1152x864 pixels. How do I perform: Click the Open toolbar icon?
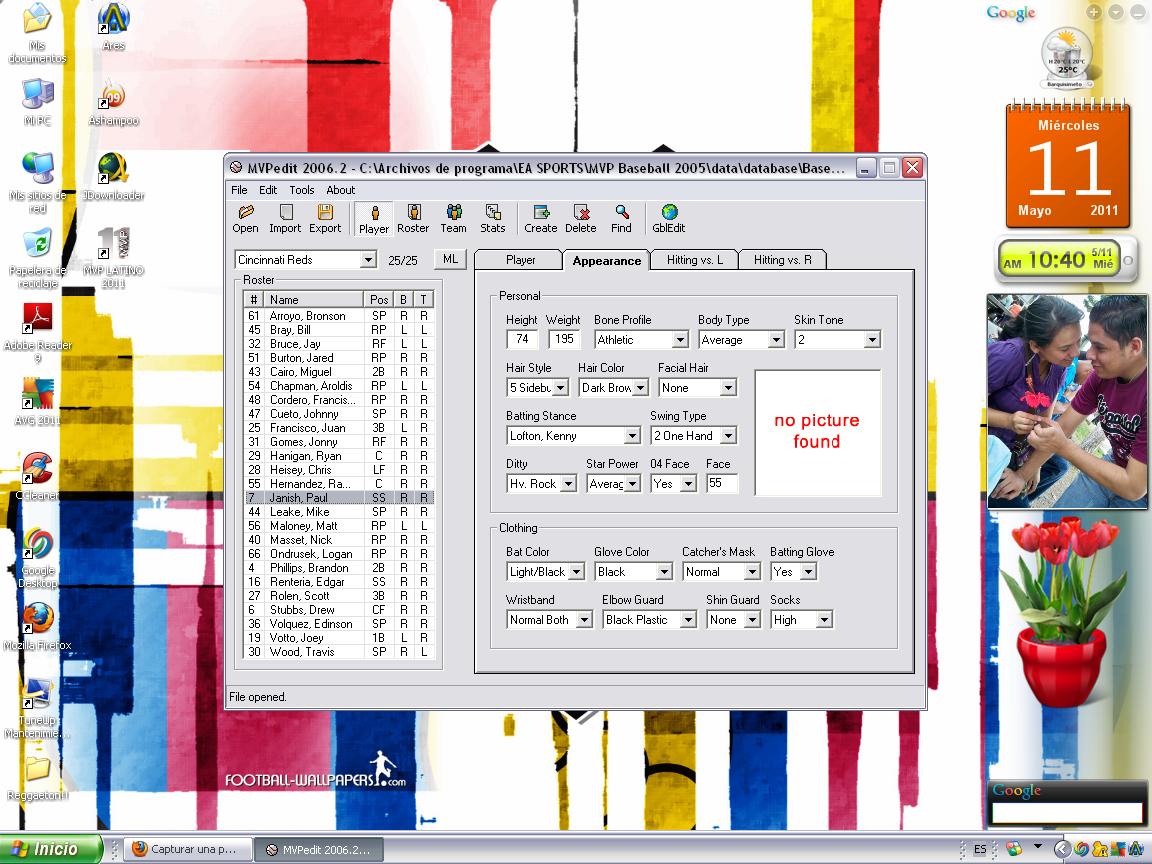pyautogui.click(x=245, y=218)
